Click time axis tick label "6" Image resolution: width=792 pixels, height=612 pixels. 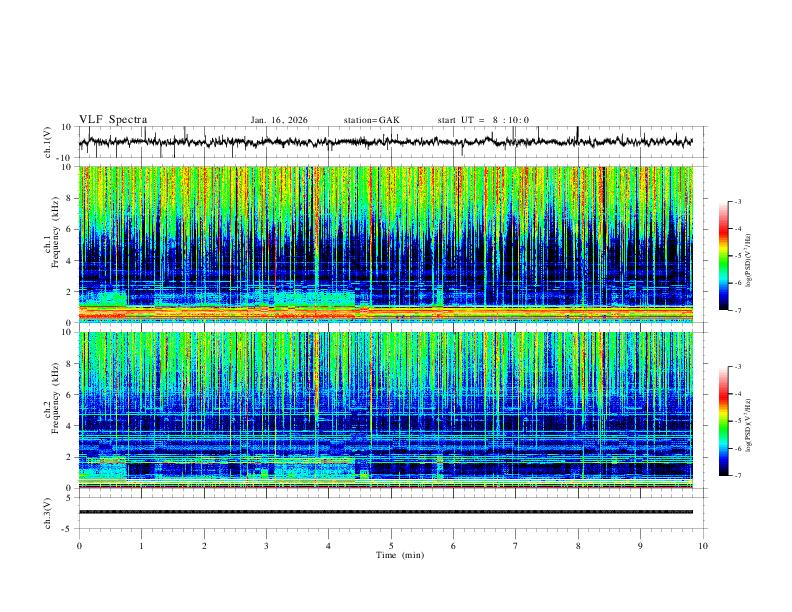coord(454,546)
